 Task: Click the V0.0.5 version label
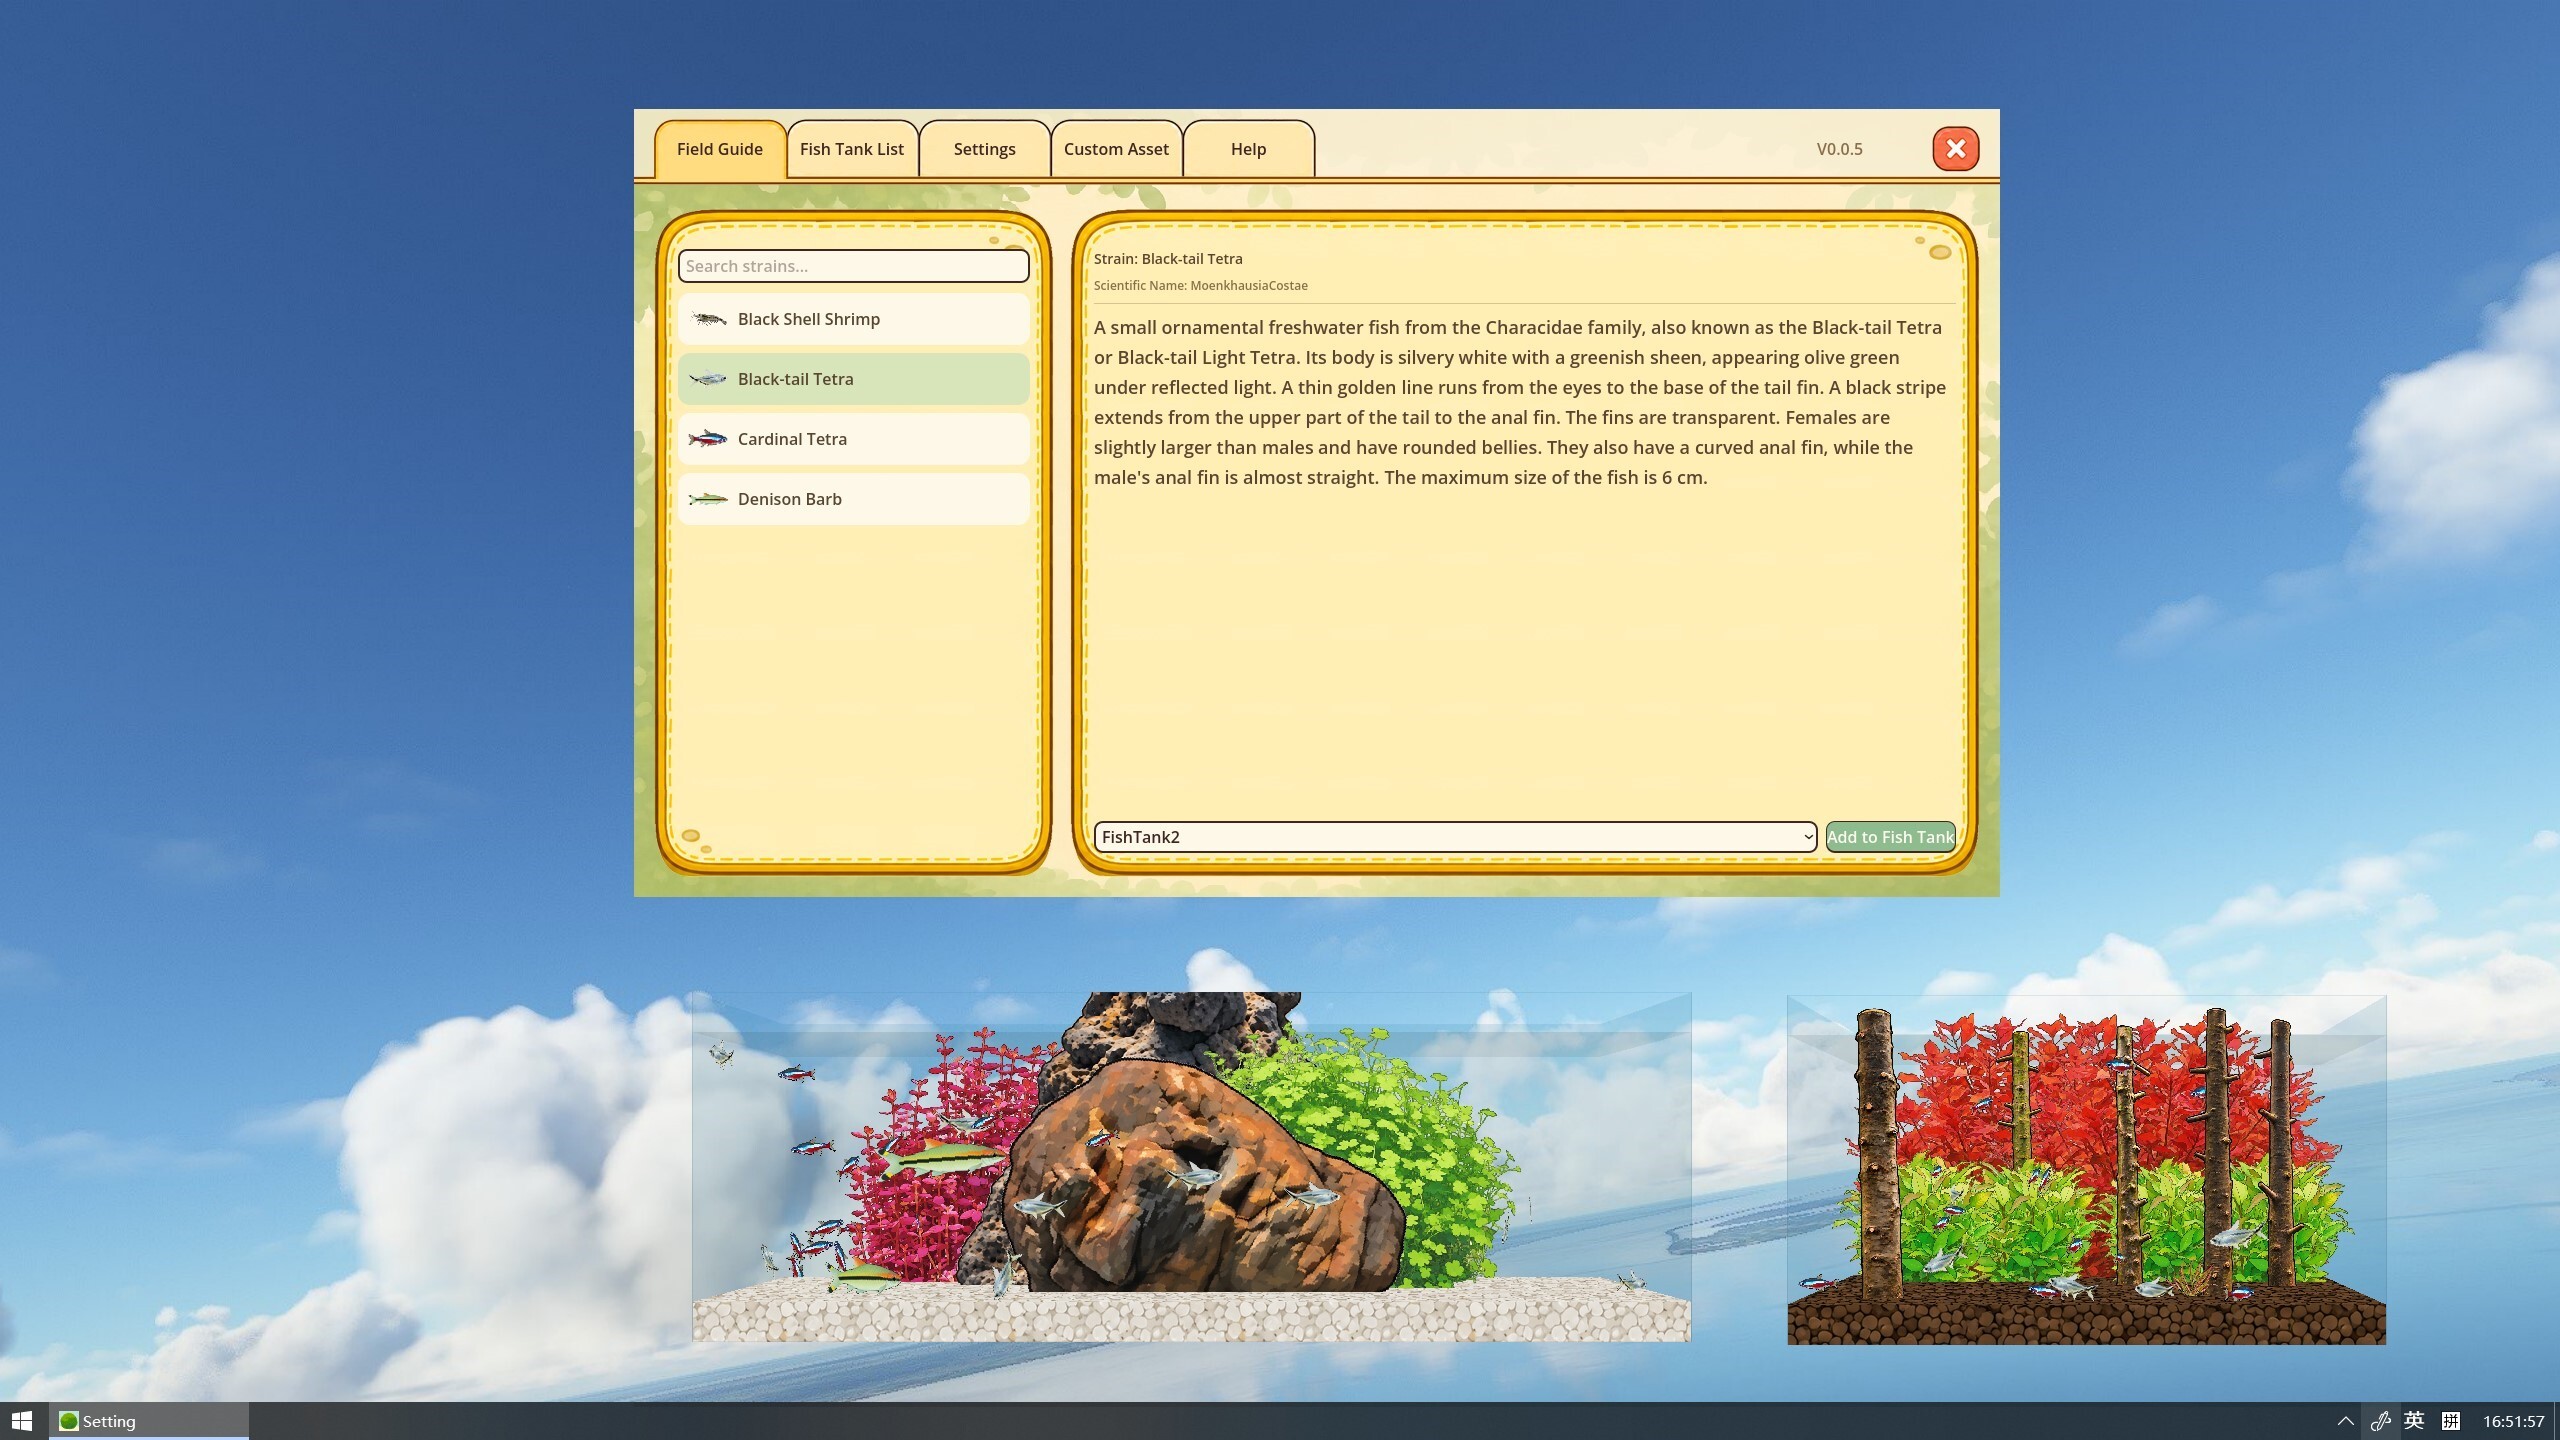click(1839, 149)
